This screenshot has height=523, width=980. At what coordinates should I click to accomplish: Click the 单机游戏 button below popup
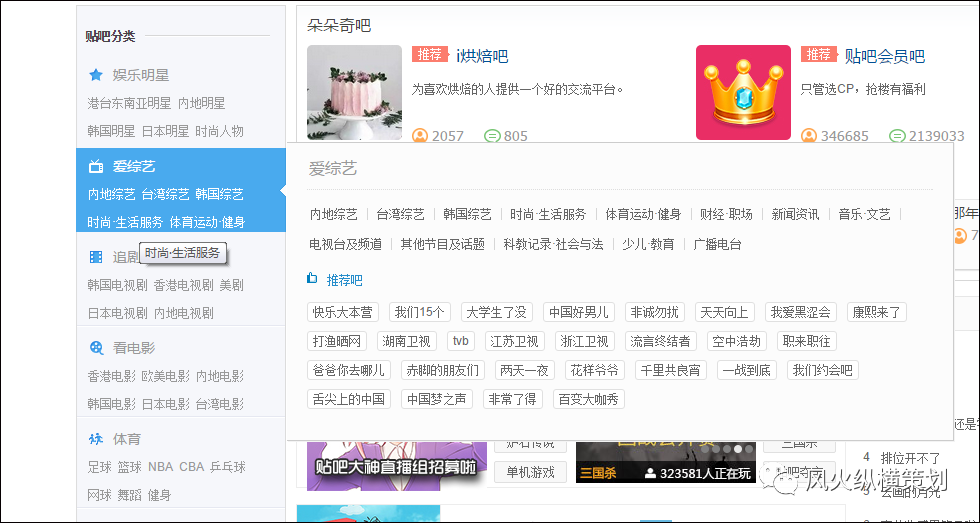tap(531, 472)
